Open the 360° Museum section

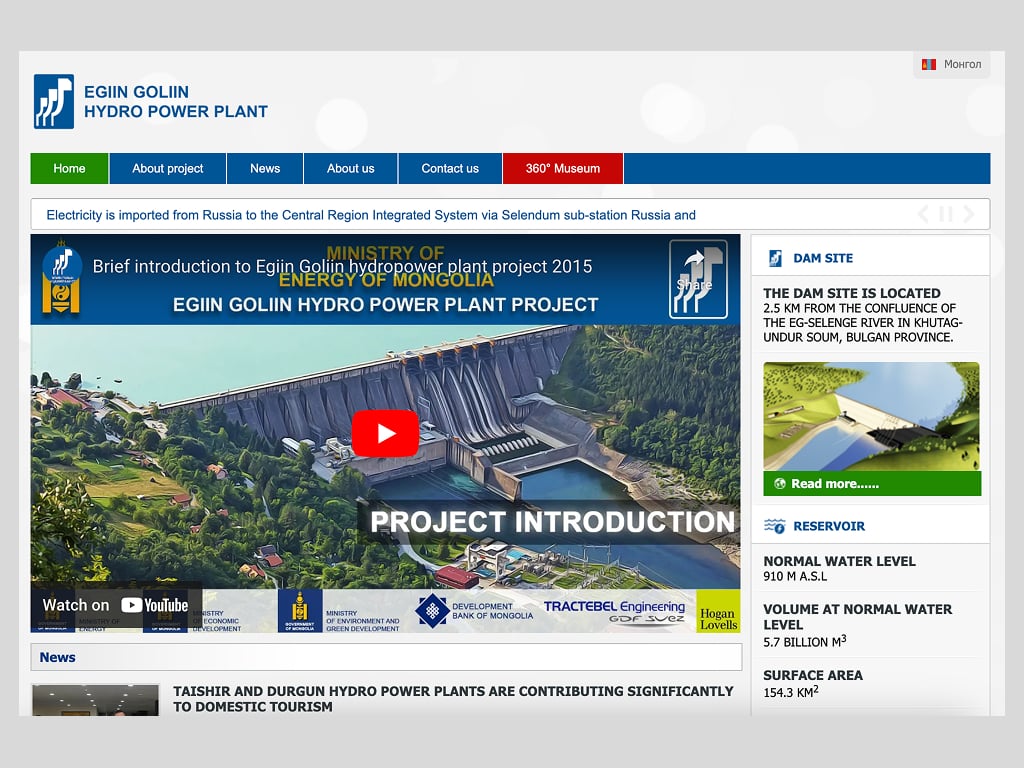pos(562,168)
